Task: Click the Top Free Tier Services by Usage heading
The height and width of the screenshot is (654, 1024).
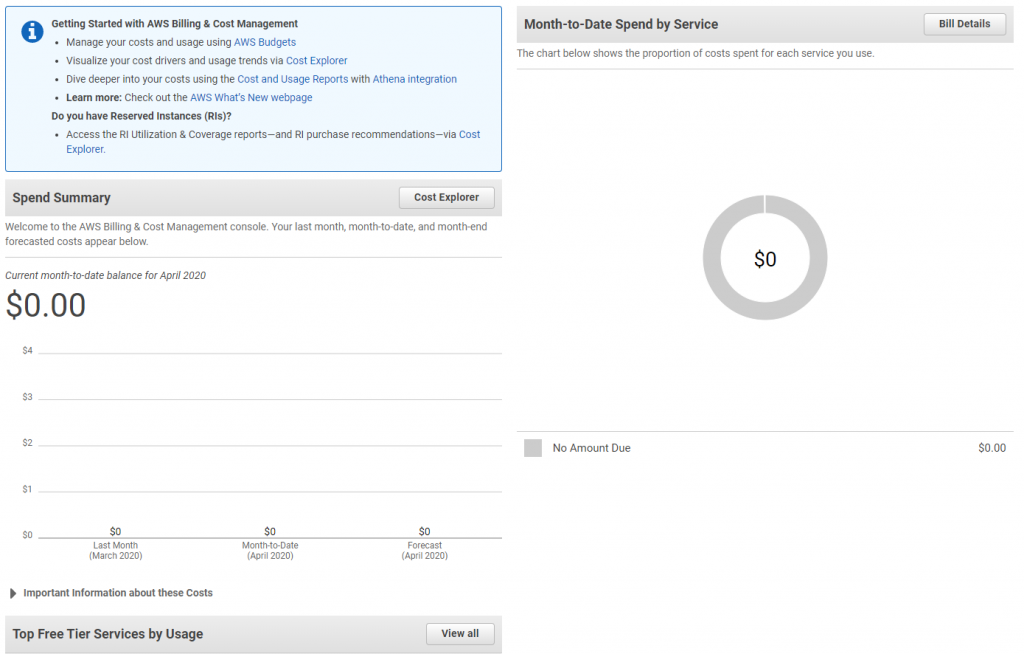Action: click(108, 634)
